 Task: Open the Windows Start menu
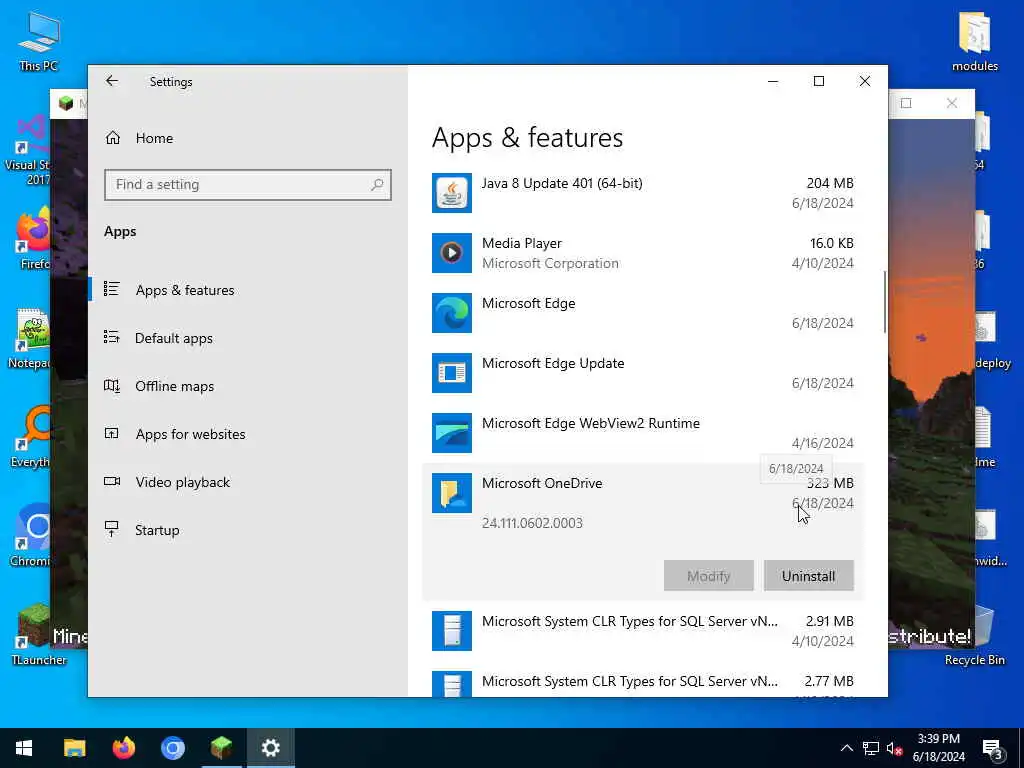[24, 748]
